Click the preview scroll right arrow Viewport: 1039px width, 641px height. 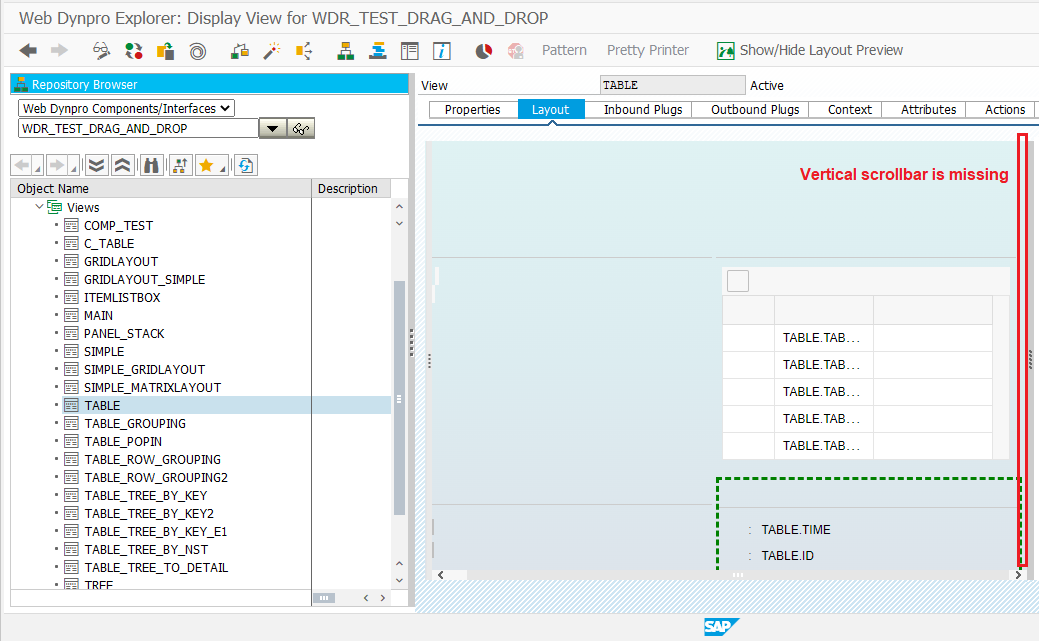click(x=1018, y=575)
